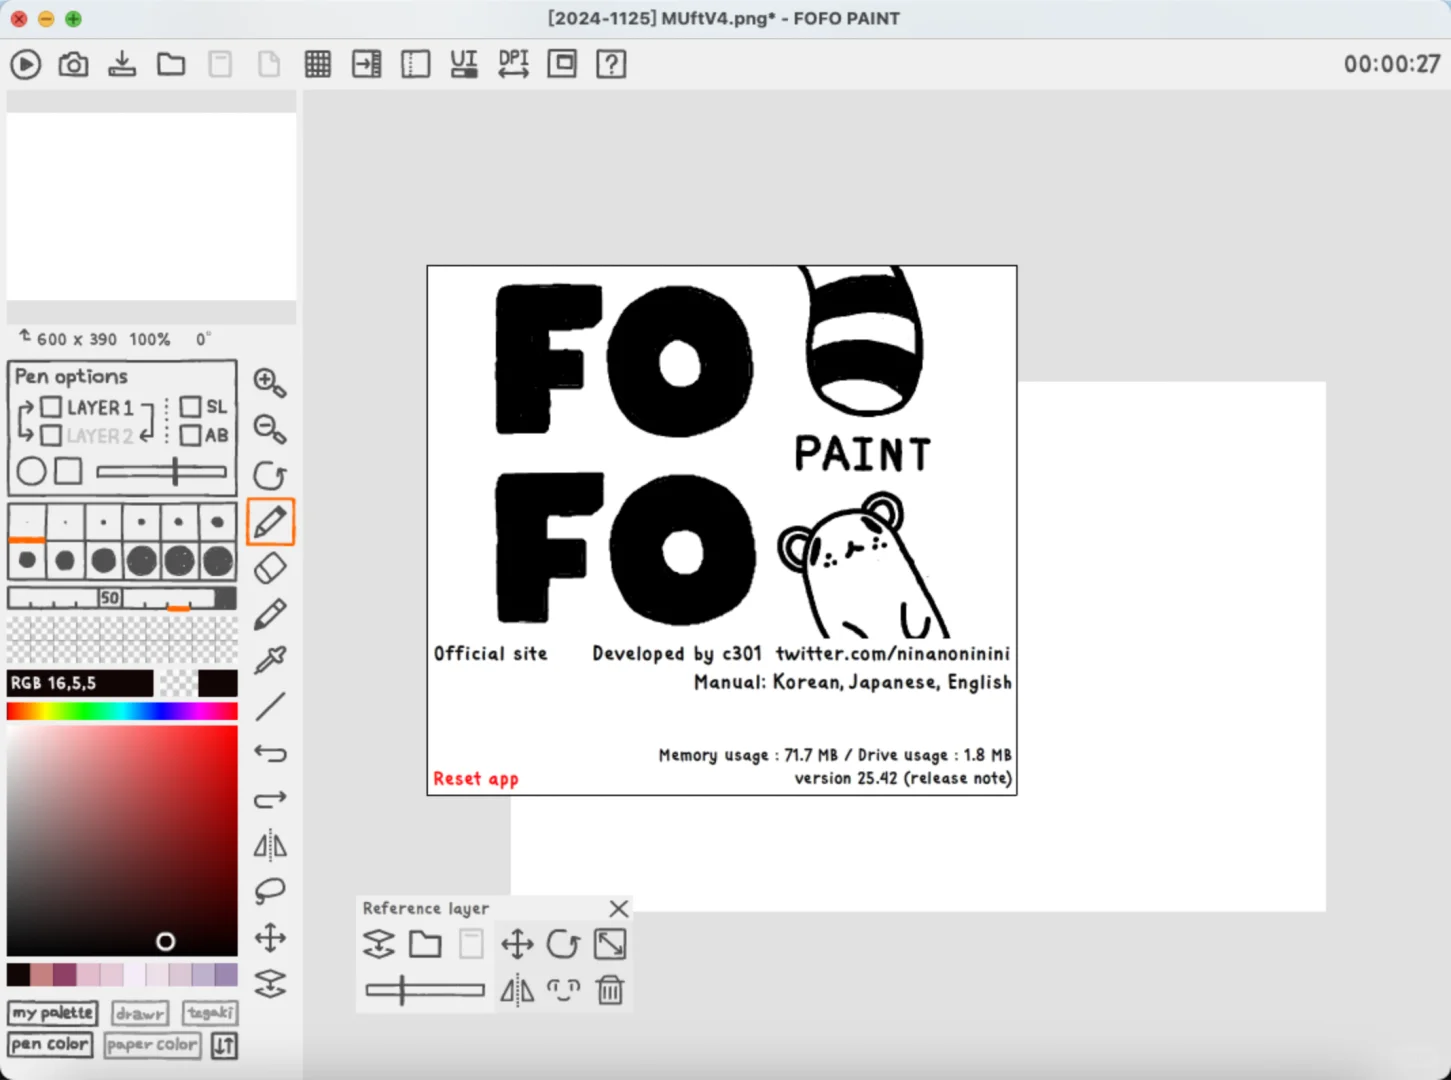
Task: Select the pen color tab
Action: [x=50, y=1045]
